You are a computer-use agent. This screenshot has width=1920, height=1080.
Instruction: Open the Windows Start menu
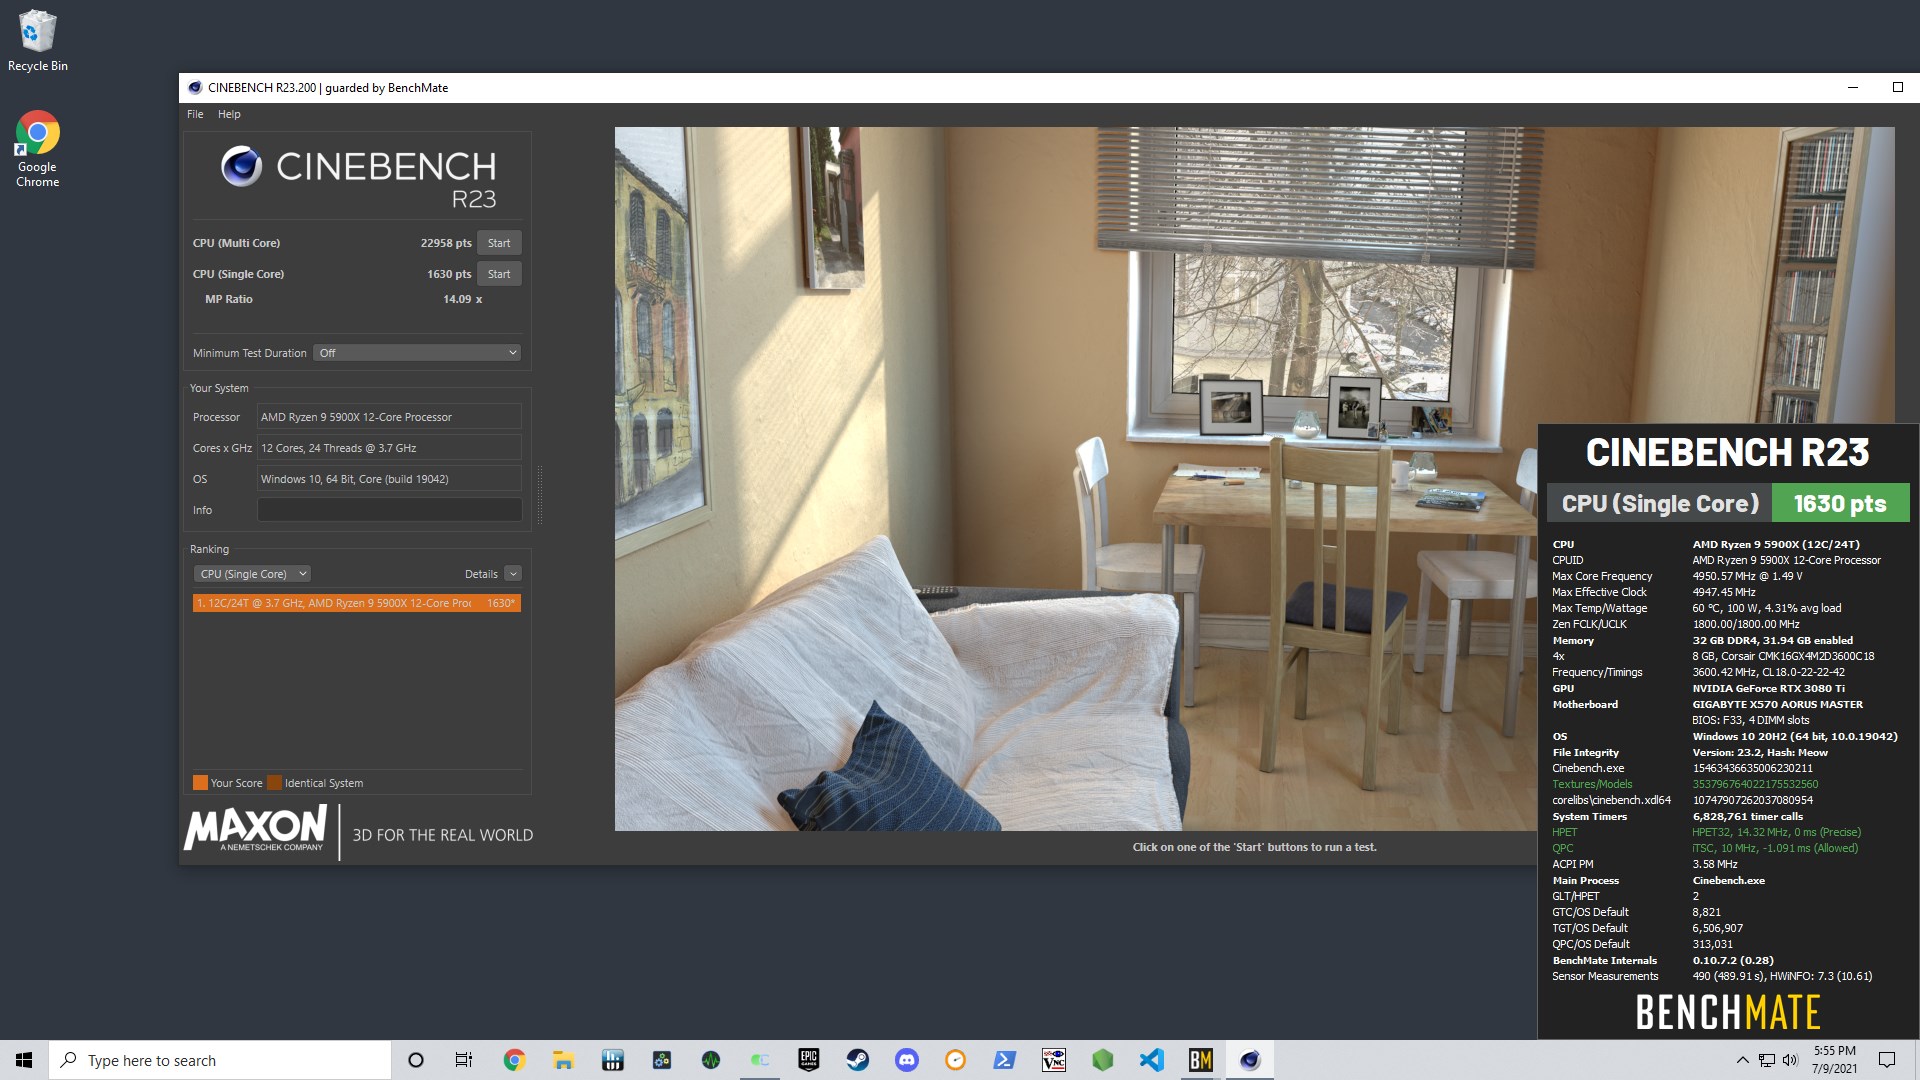pyautogui.click(x=24, y=1060)
